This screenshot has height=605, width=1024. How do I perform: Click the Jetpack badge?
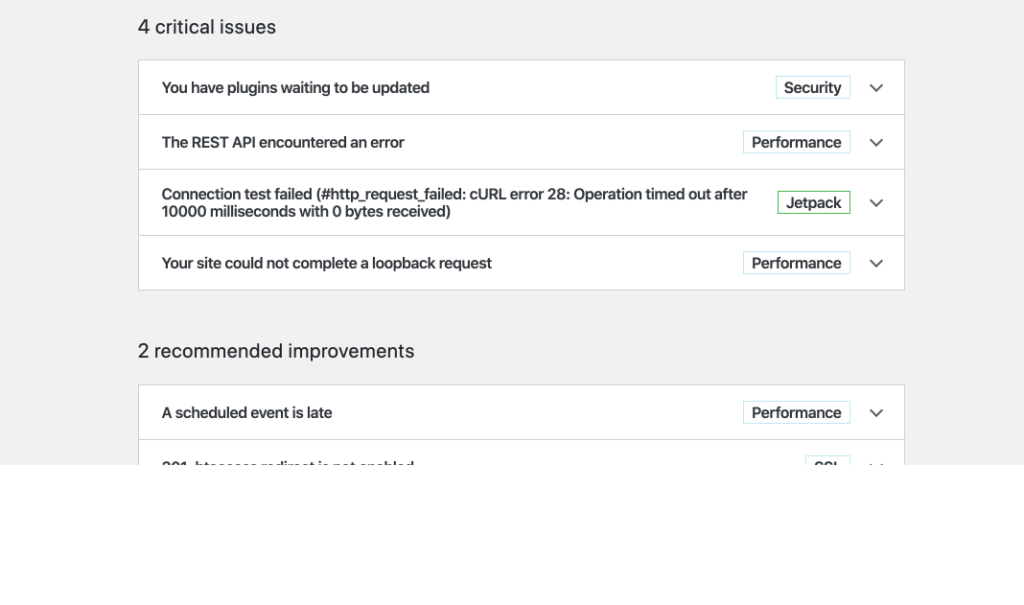coord(813,202)
